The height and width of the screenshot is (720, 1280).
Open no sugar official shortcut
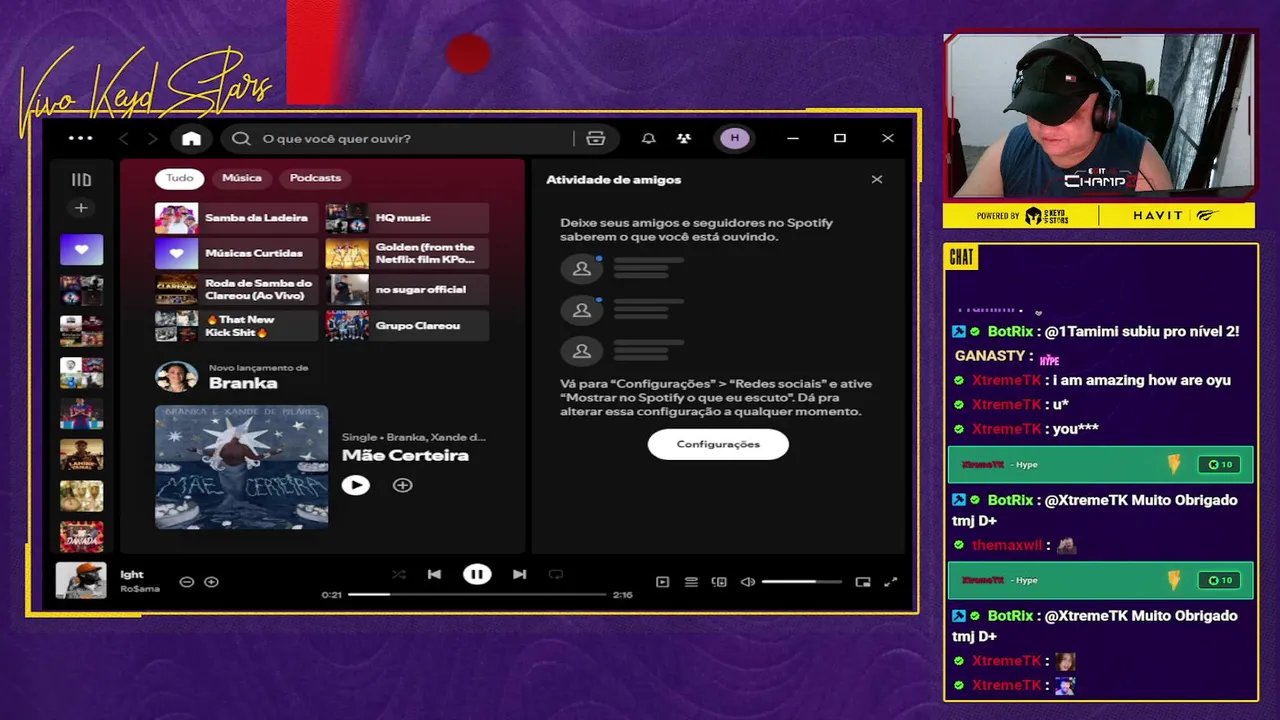(x=407, y=290)
